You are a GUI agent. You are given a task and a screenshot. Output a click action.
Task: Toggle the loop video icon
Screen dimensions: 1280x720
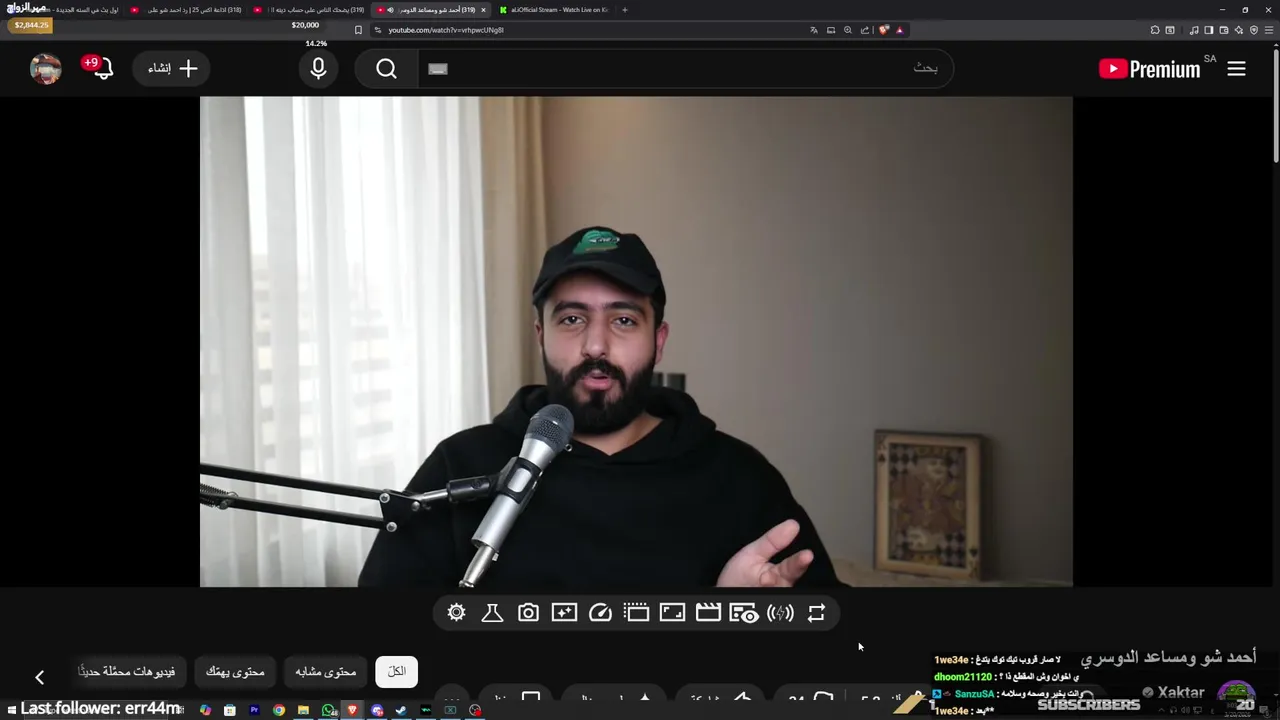click(x=816, y=613)
